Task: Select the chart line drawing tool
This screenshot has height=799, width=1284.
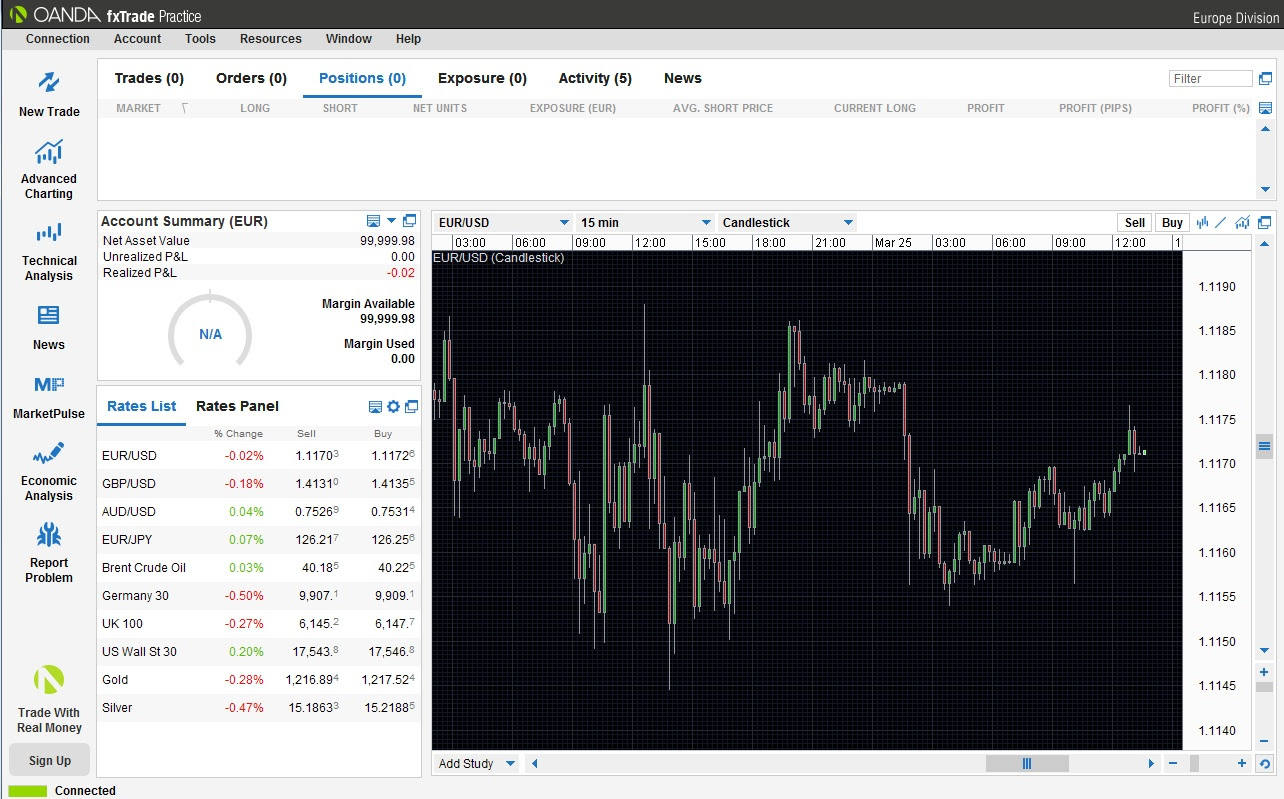Action: pyautogui.click(x=1221, y=223)
